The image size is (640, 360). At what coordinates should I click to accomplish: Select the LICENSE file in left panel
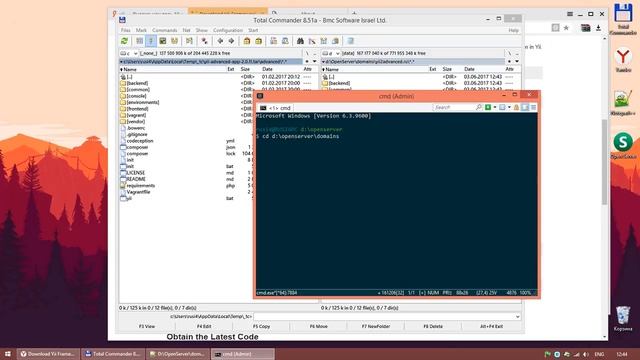(136, 173)
